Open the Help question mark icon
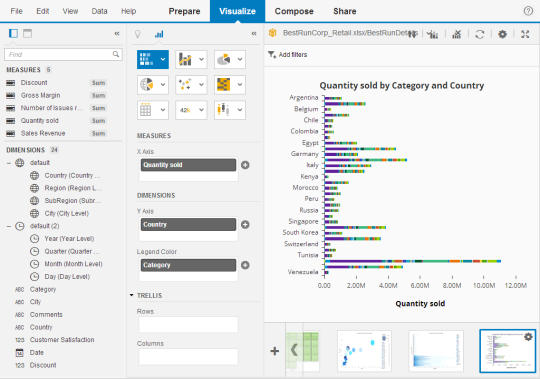This screenshot has width=540, height=379. [528, 11]
